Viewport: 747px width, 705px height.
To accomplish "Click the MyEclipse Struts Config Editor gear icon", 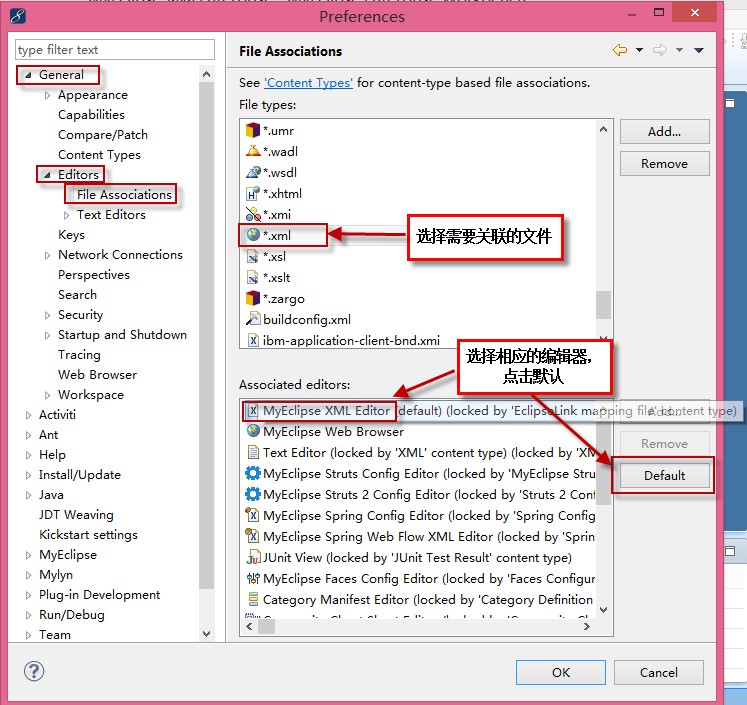I will click(252, 473).
